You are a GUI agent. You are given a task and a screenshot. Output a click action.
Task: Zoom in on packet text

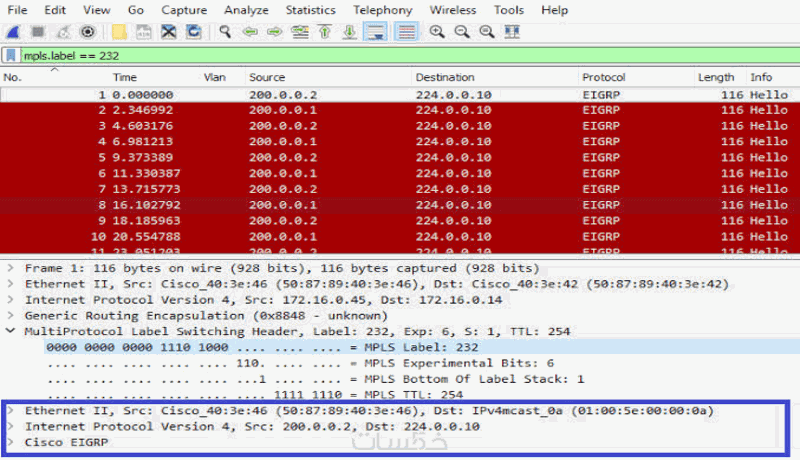click(437, 32)
